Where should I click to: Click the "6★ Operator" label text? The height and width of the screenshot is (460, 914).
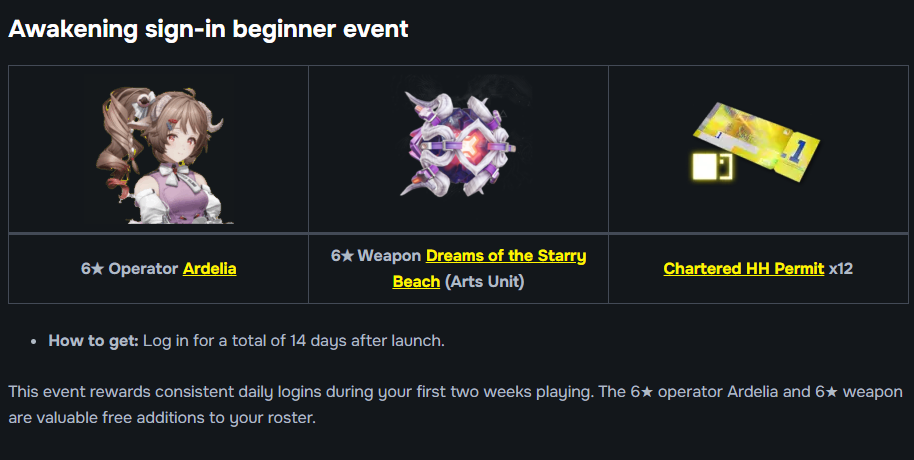130,269
